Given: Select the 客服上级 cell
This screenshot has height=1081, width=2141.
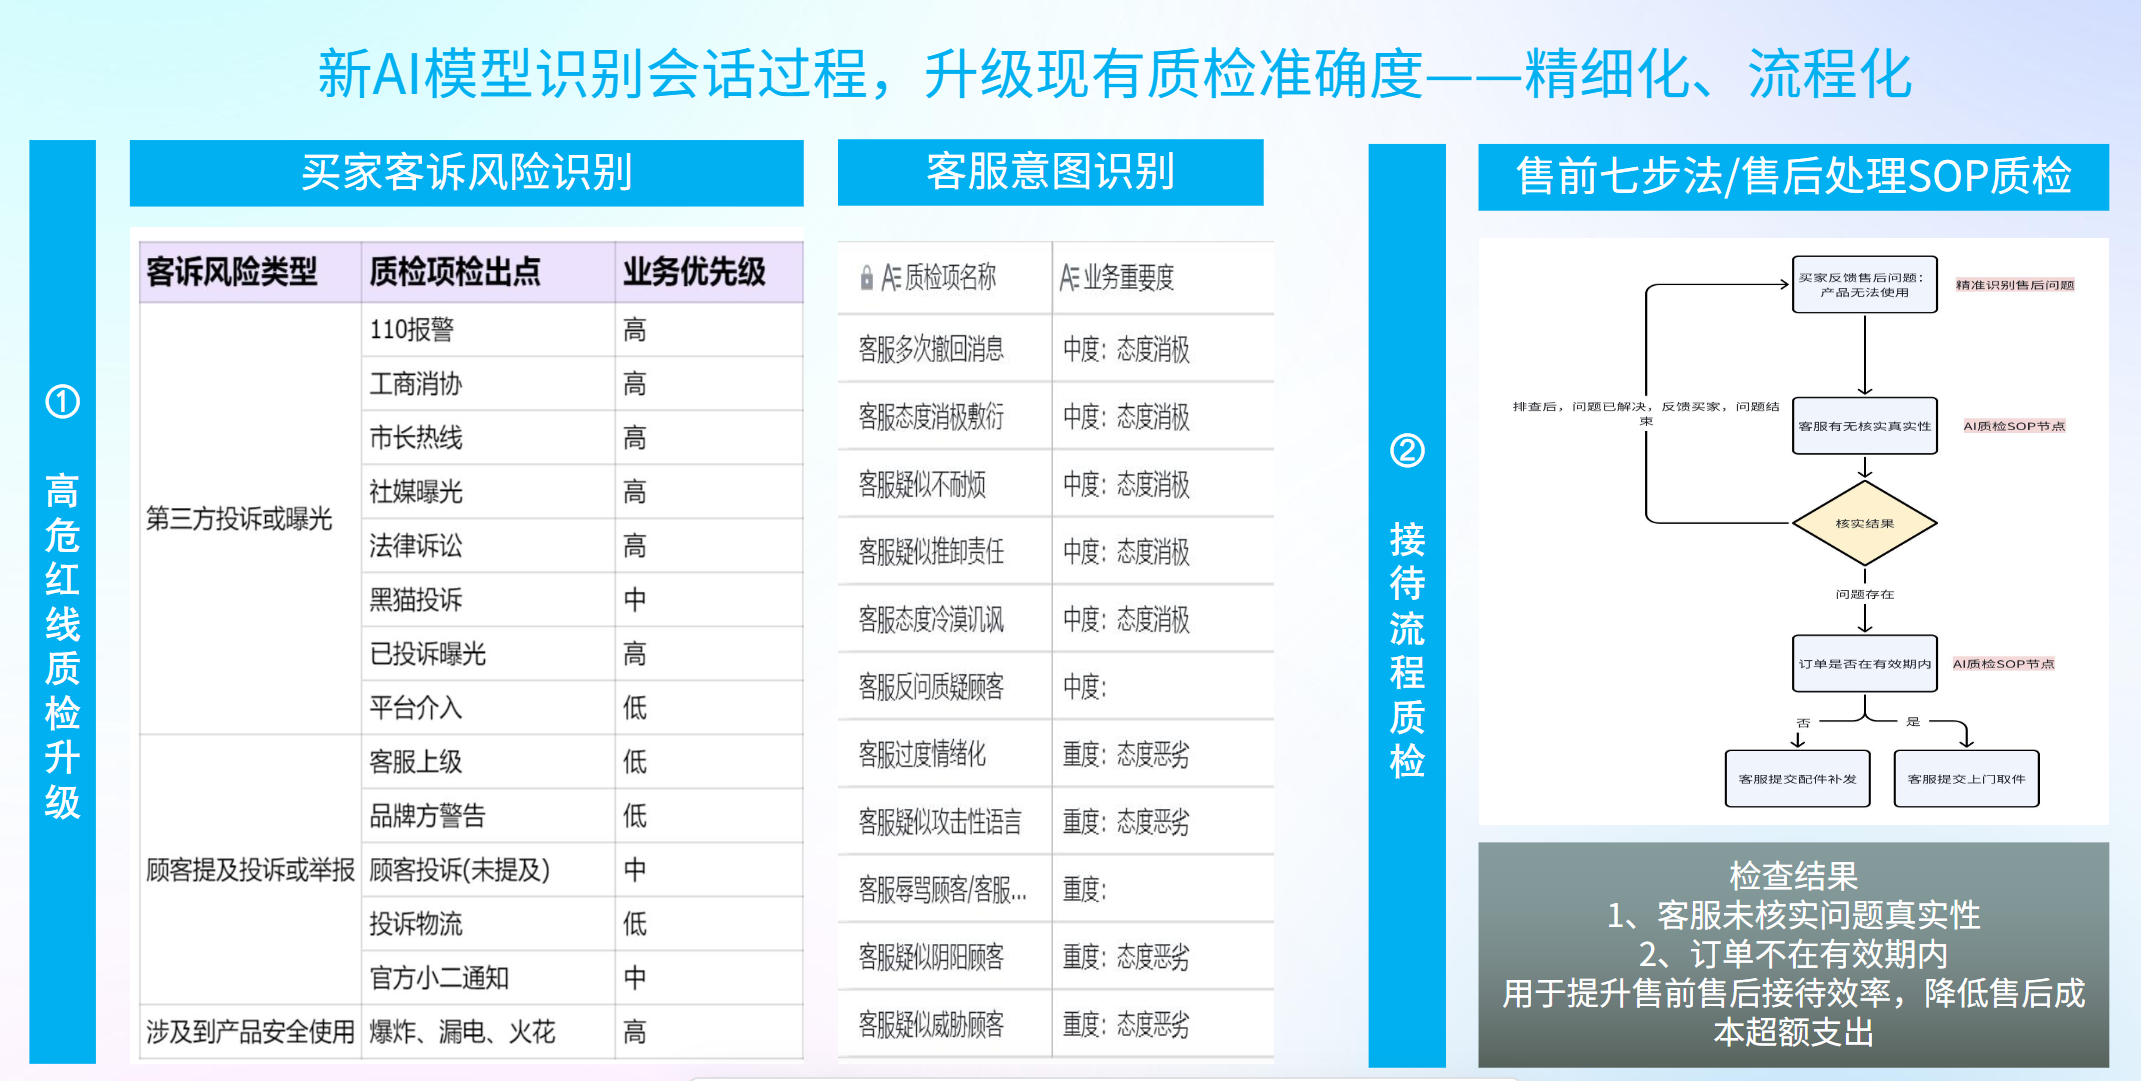Looking at the screenshot, I should pyautogui.click(x=488, y=761).
